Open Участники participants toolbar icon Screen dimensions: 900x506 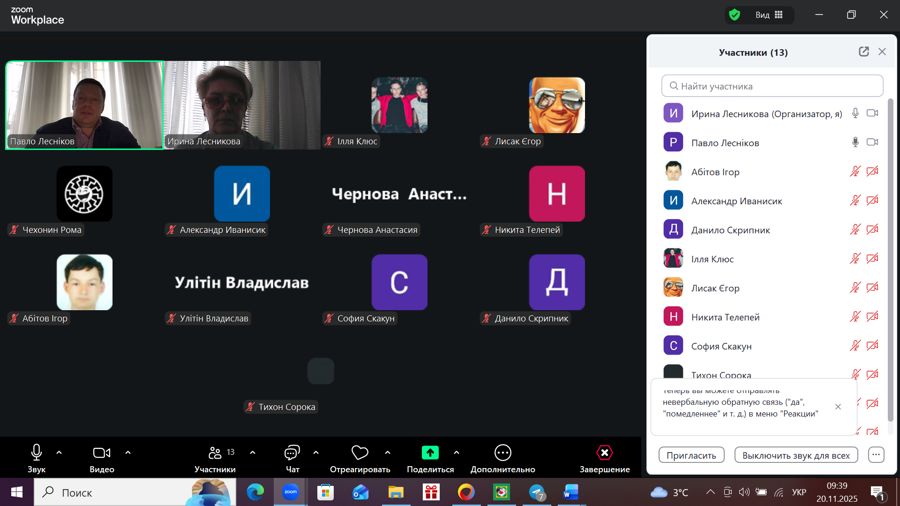click(215, 453)
